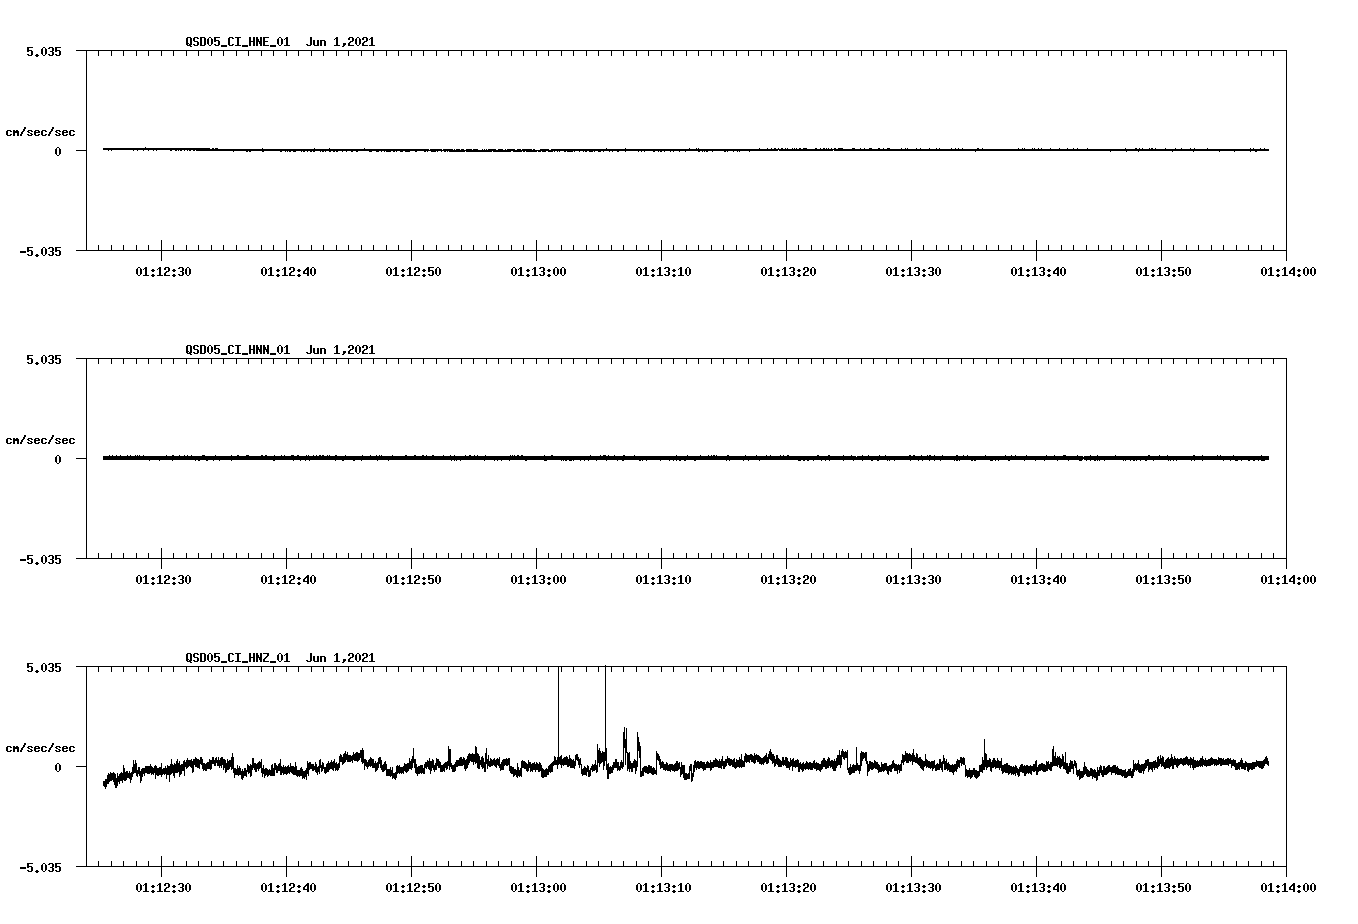This screenshot has height=924, width=1358.
Task: Click 01:13:20 time label under HNN plot
Action: coord(788,579)
